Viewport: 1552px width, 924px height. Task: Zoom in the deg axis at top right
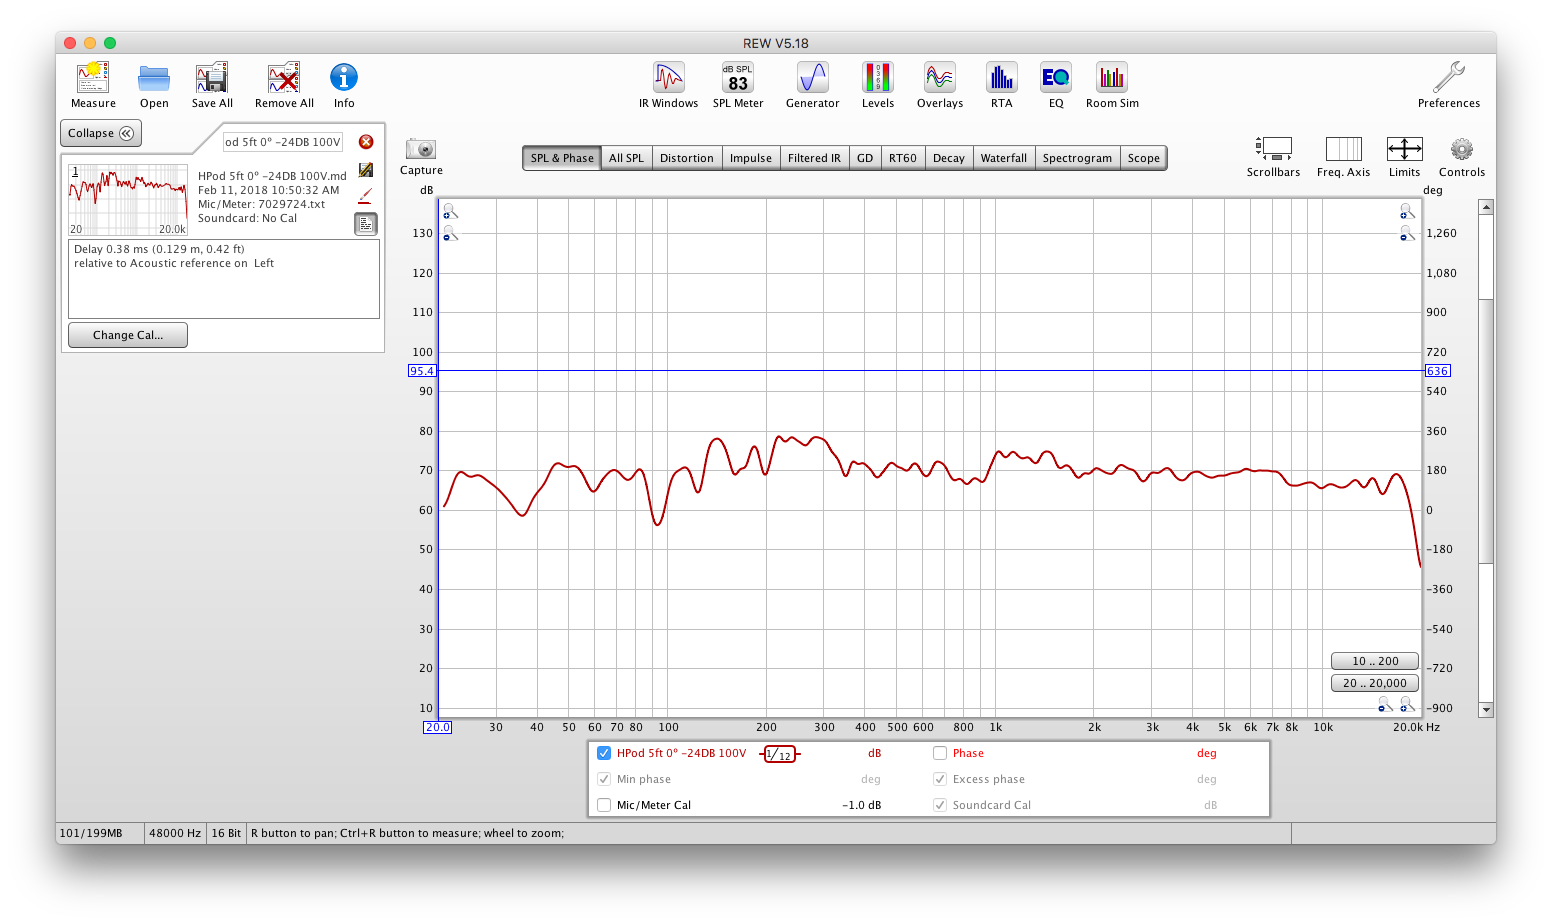point(1408,211)
